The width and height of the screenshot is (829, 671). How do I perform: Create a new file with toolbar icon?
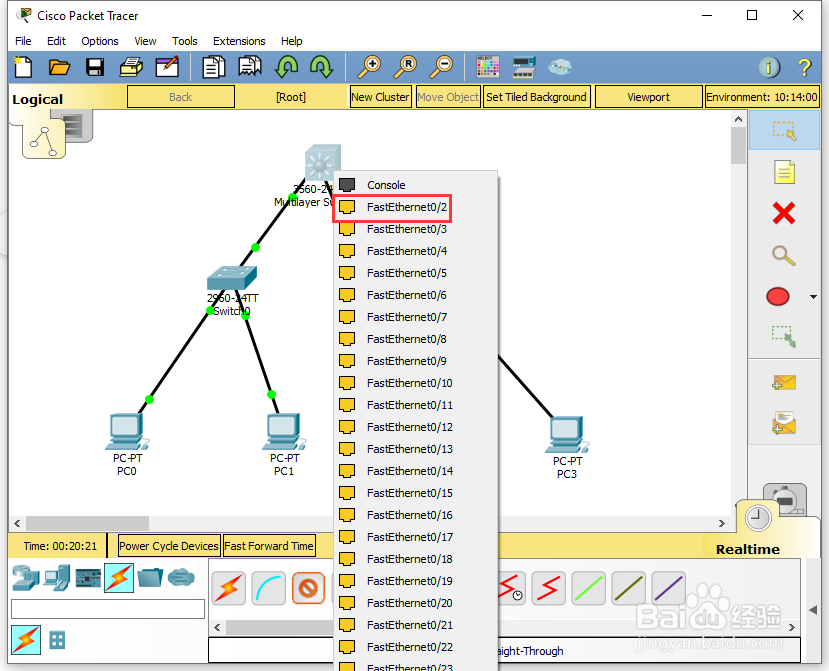[23, 67]
